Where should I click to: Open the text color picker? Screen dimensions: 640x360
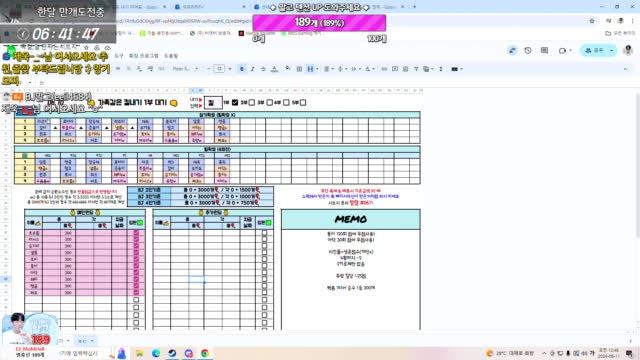pyautogui.click(x=274, y=69)
